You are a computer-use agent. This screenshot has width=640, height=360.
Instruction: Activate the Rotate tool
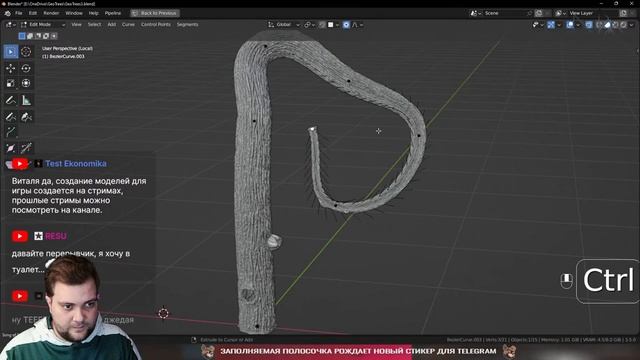point(26,68)
